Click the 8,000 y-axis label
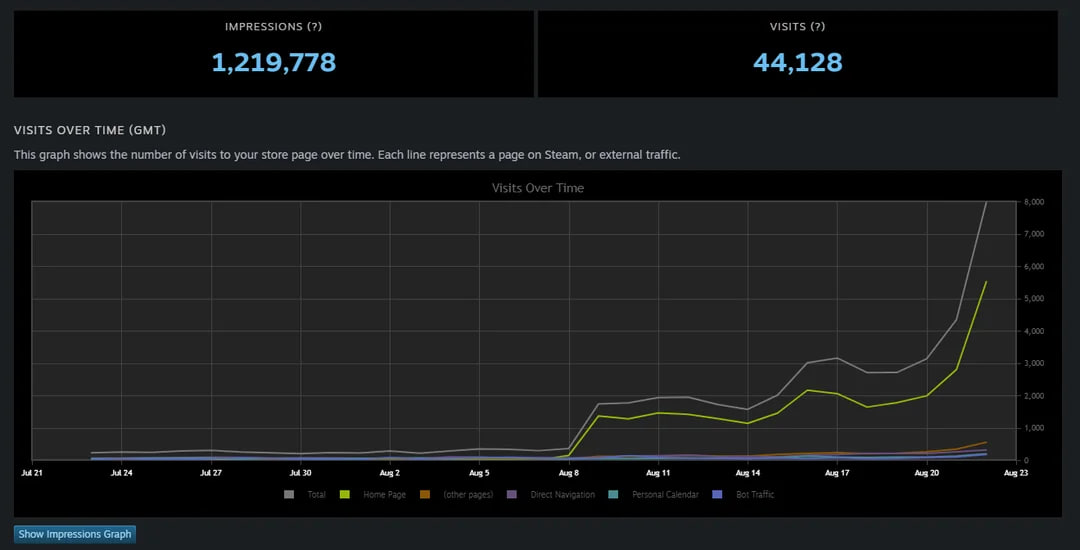This screenshot has height=550, width=1080. click(1035, 202)
